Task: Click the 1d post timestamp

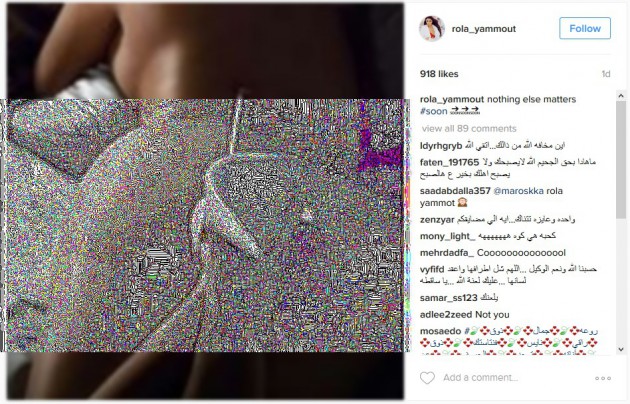Action: coord(606,74)
